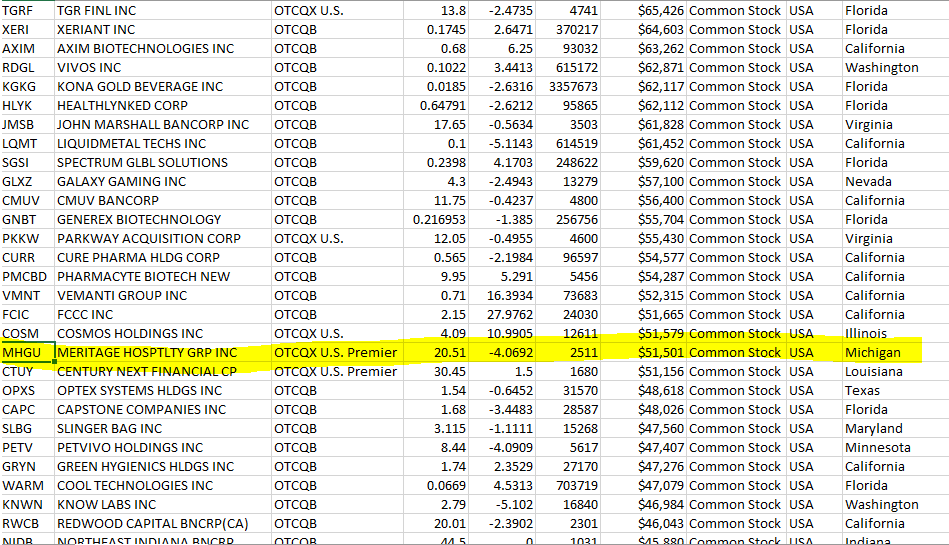Click FCCC INC company cell
949x545 pixels.
(x=163, y=314)
